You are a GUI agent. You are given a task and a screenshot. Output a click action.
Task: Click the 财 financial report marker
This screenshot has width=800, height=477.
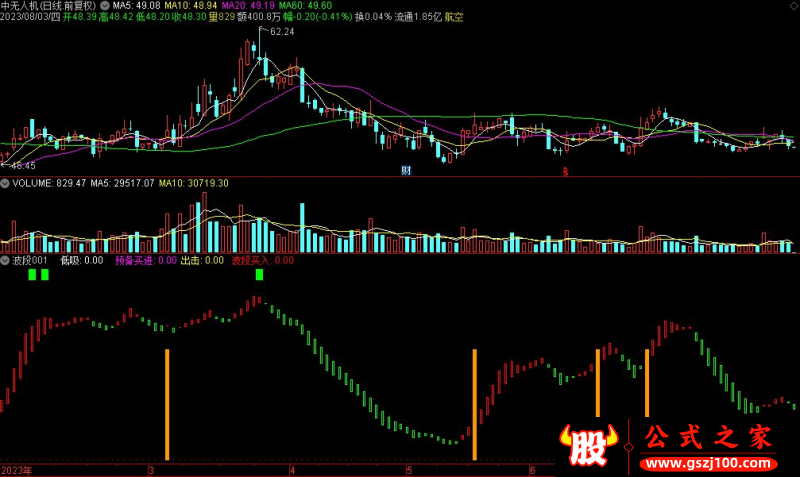pos(406,170)
